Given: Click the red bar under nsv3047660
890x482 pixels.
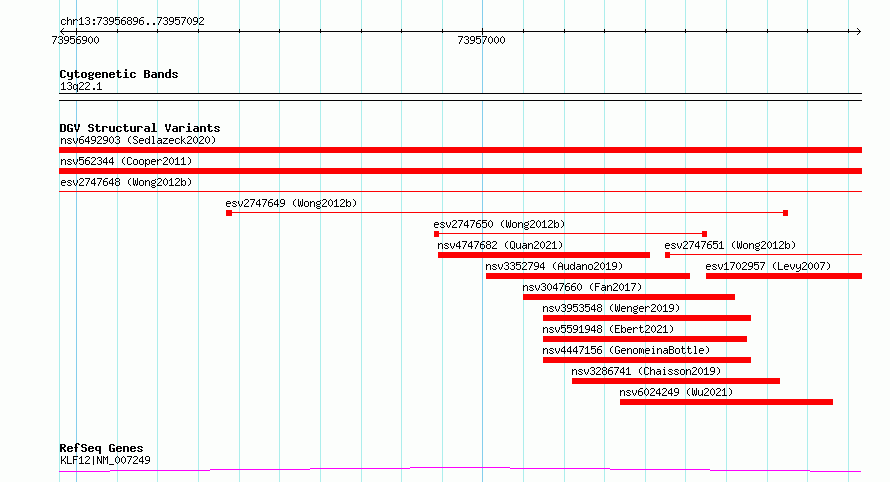Looking at the screenshot, I should point(629,297).
